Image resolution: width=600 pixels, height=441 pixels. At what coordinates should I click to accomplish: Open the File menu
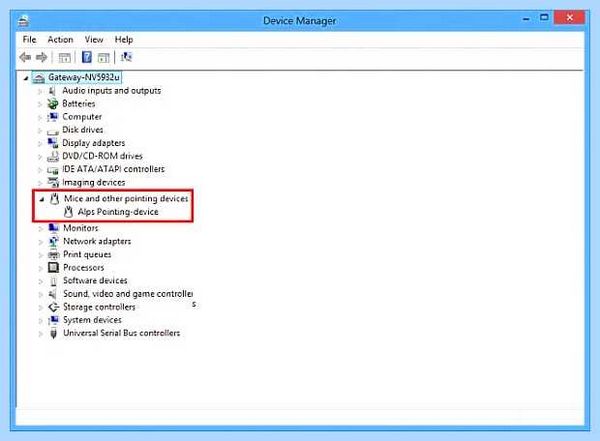(29, 39)
